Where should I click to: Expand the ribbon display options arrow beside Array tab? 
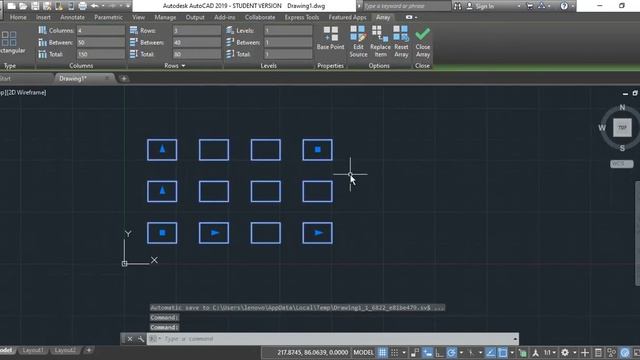(x=416, y=17)
